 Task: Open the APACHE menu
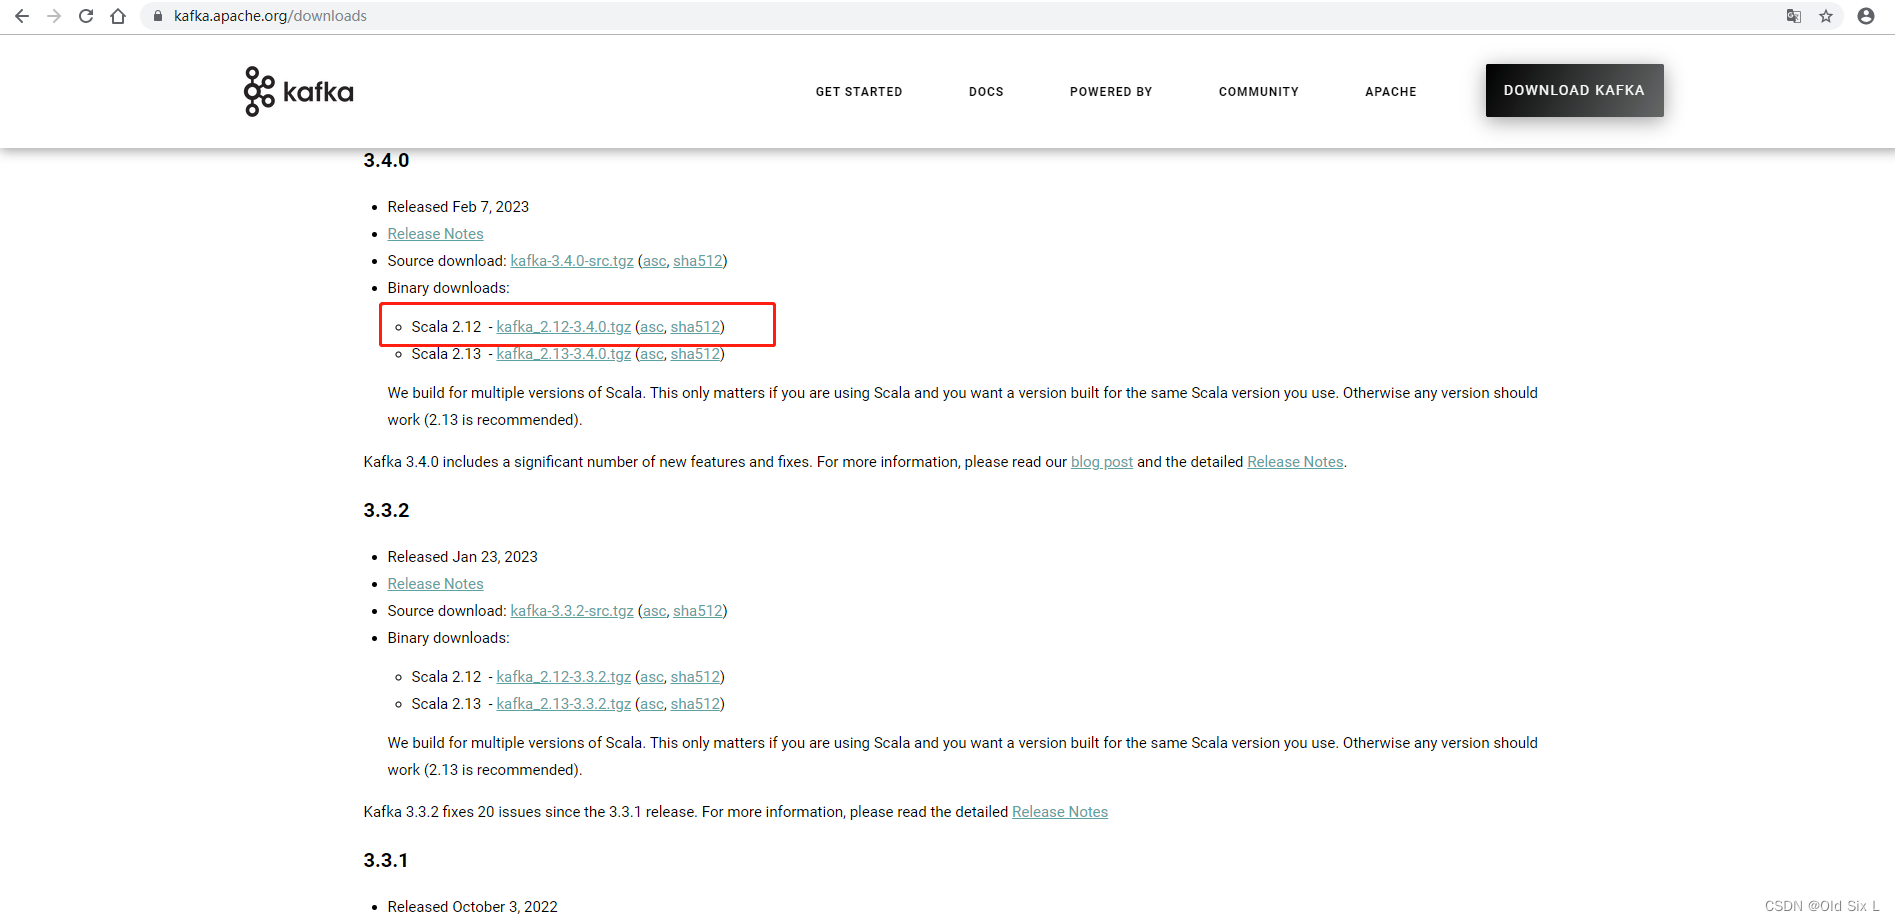click(x=1391, y=91)
